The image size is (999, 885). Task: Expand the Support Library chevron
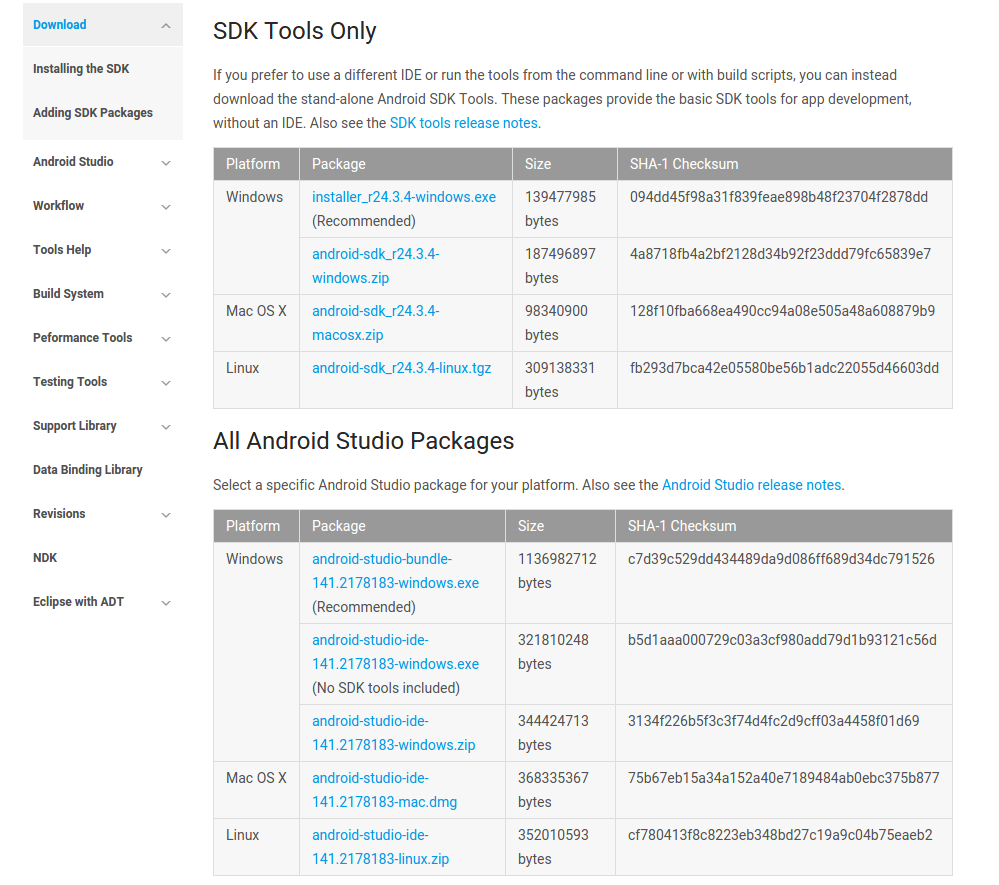point(166,427)
